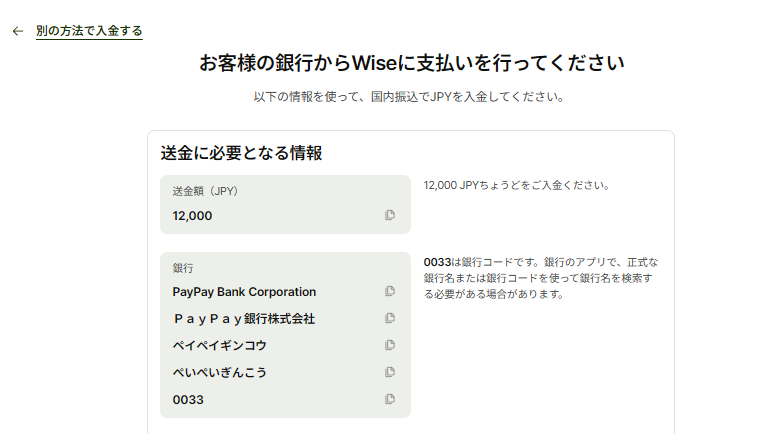
Task: Copy the ＰａｙＰａｙ銀行株式会社 bank name
Action: click(x=390, y=318)
